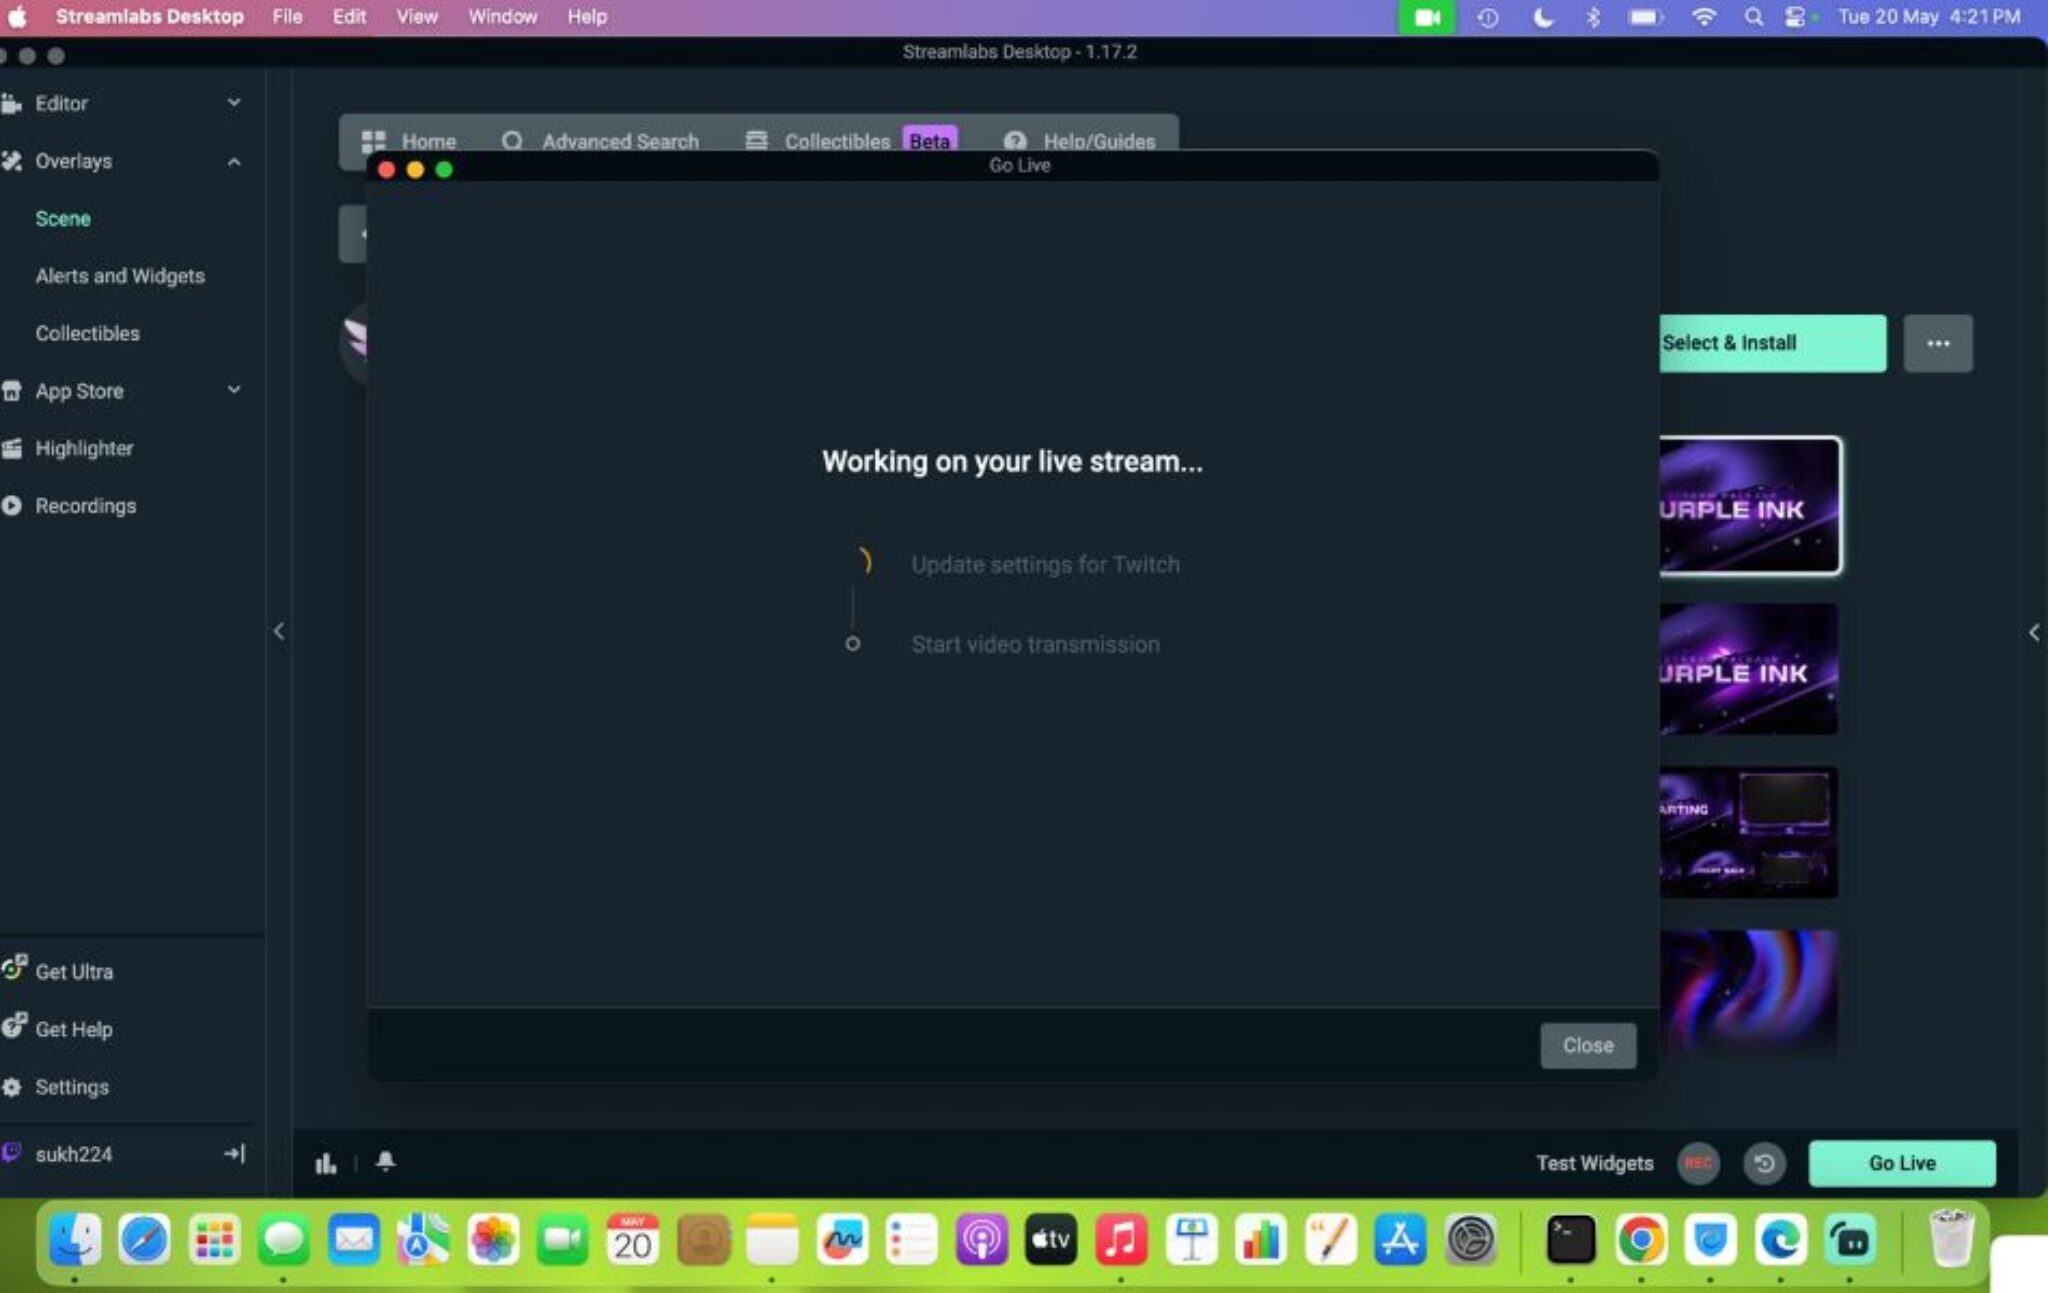The width and height of the screenshot is (2048, 1293).
Task: Open the View menu
Action: pos(417,16)
